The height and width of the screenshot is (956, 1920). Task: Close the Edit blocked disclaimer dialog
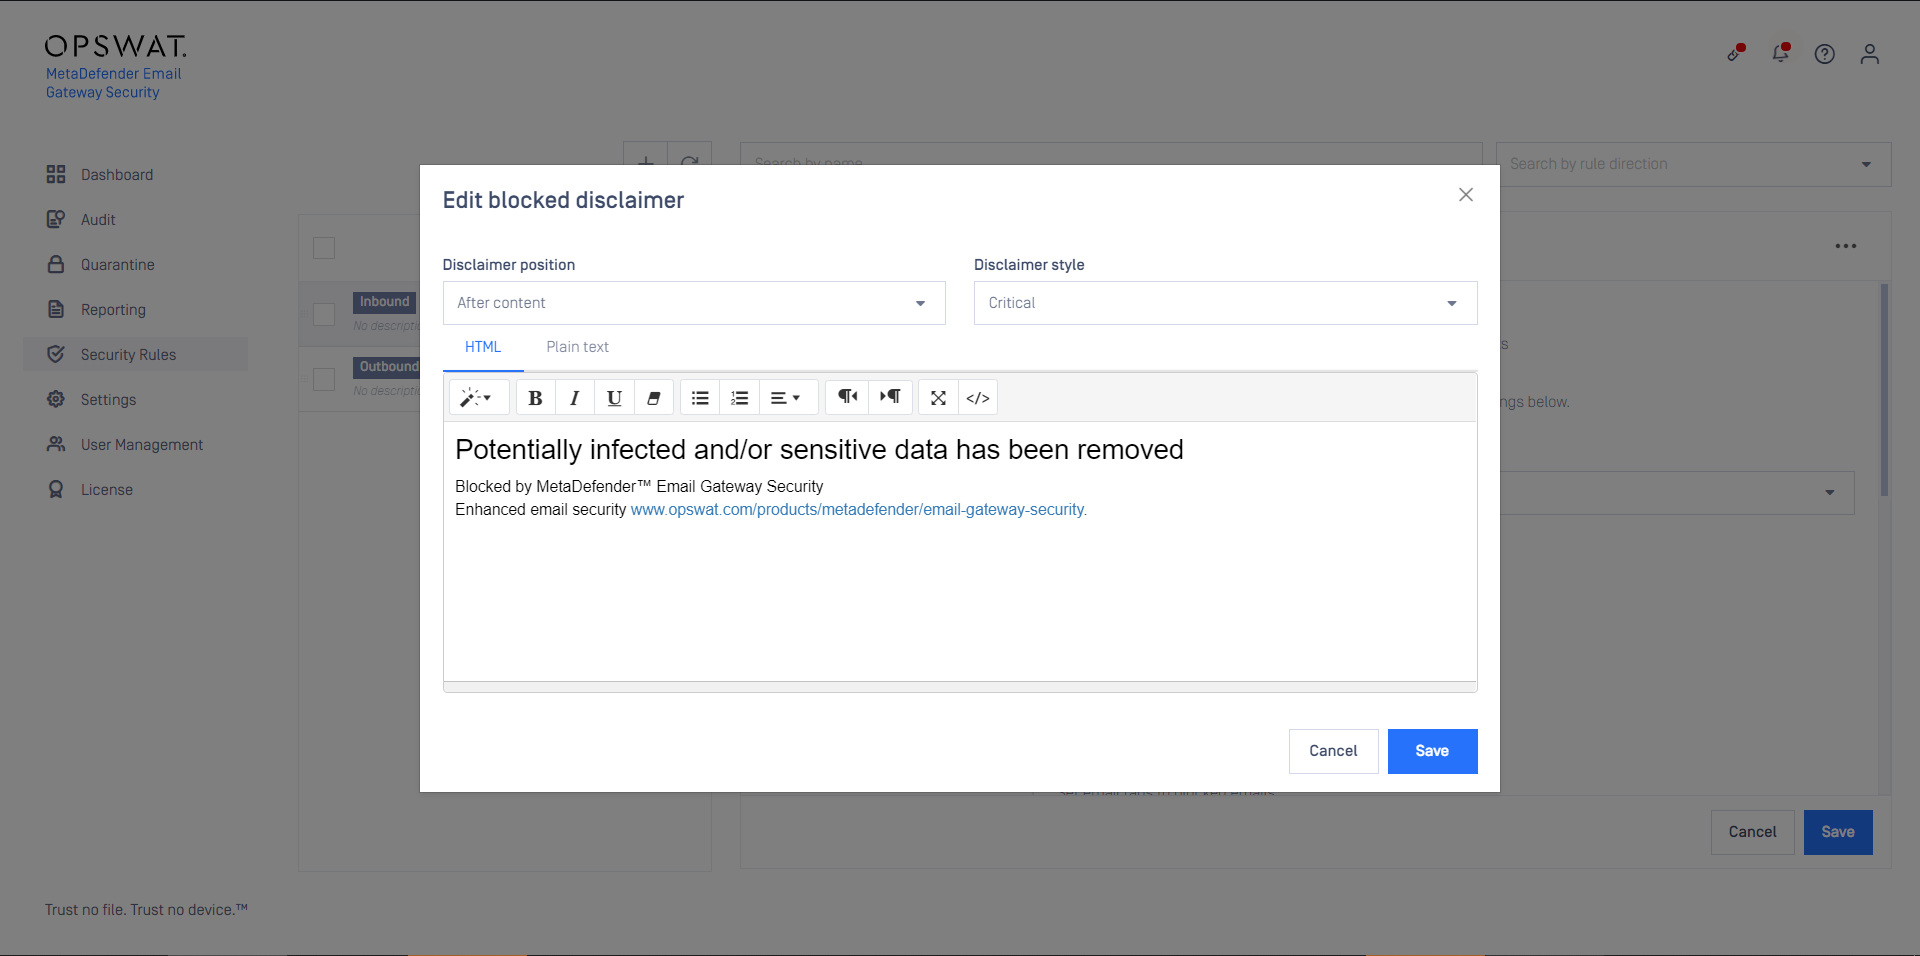tap(1466, 195)
